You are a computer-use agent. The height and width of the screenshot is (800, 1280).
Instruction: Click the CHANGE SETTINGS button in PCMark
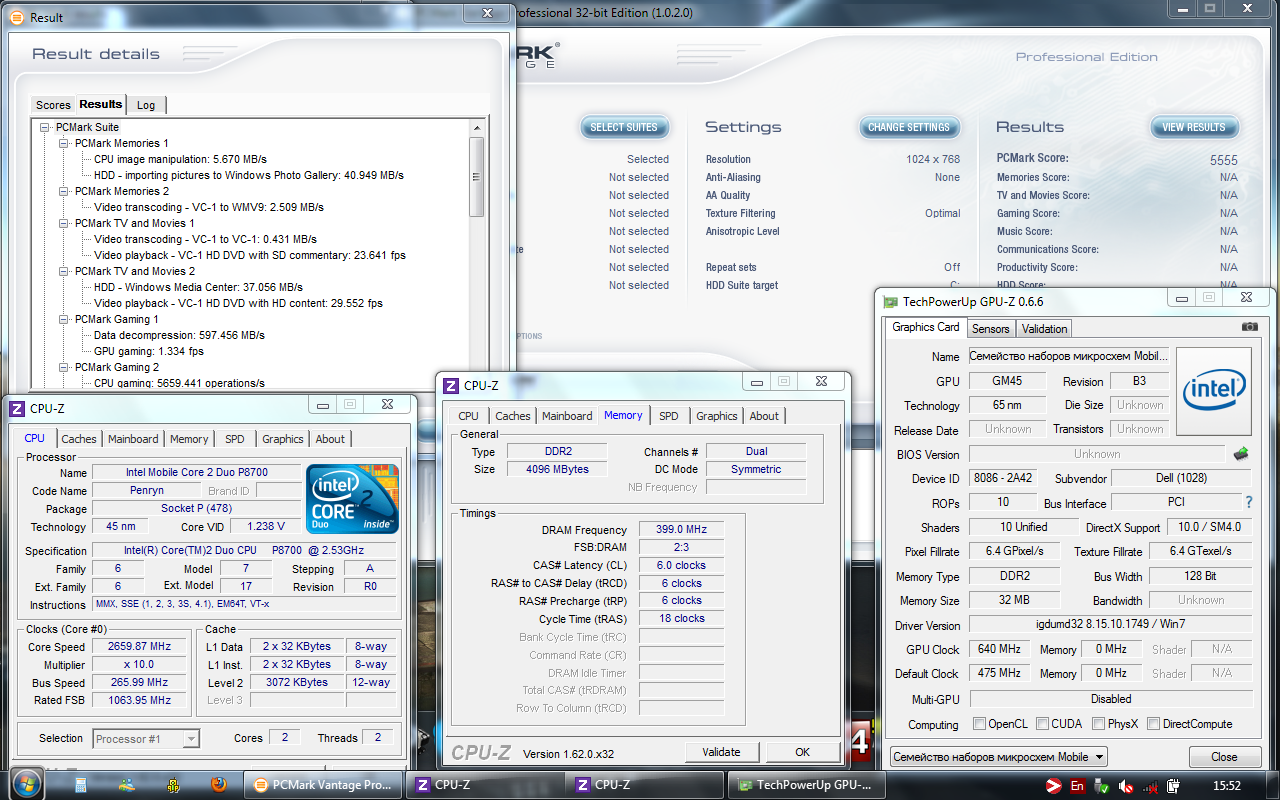[x=909, y=127]
